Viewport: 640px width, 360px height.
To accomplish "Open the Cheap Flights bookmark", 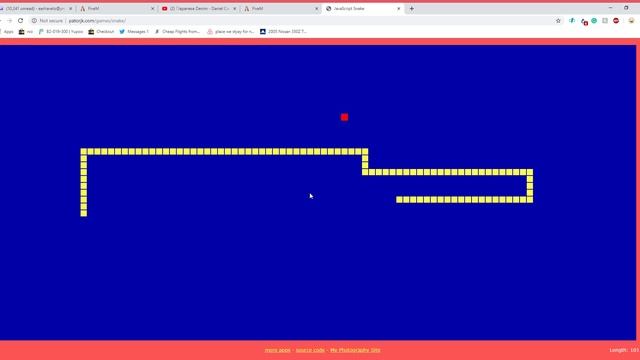I will point(178,31).
